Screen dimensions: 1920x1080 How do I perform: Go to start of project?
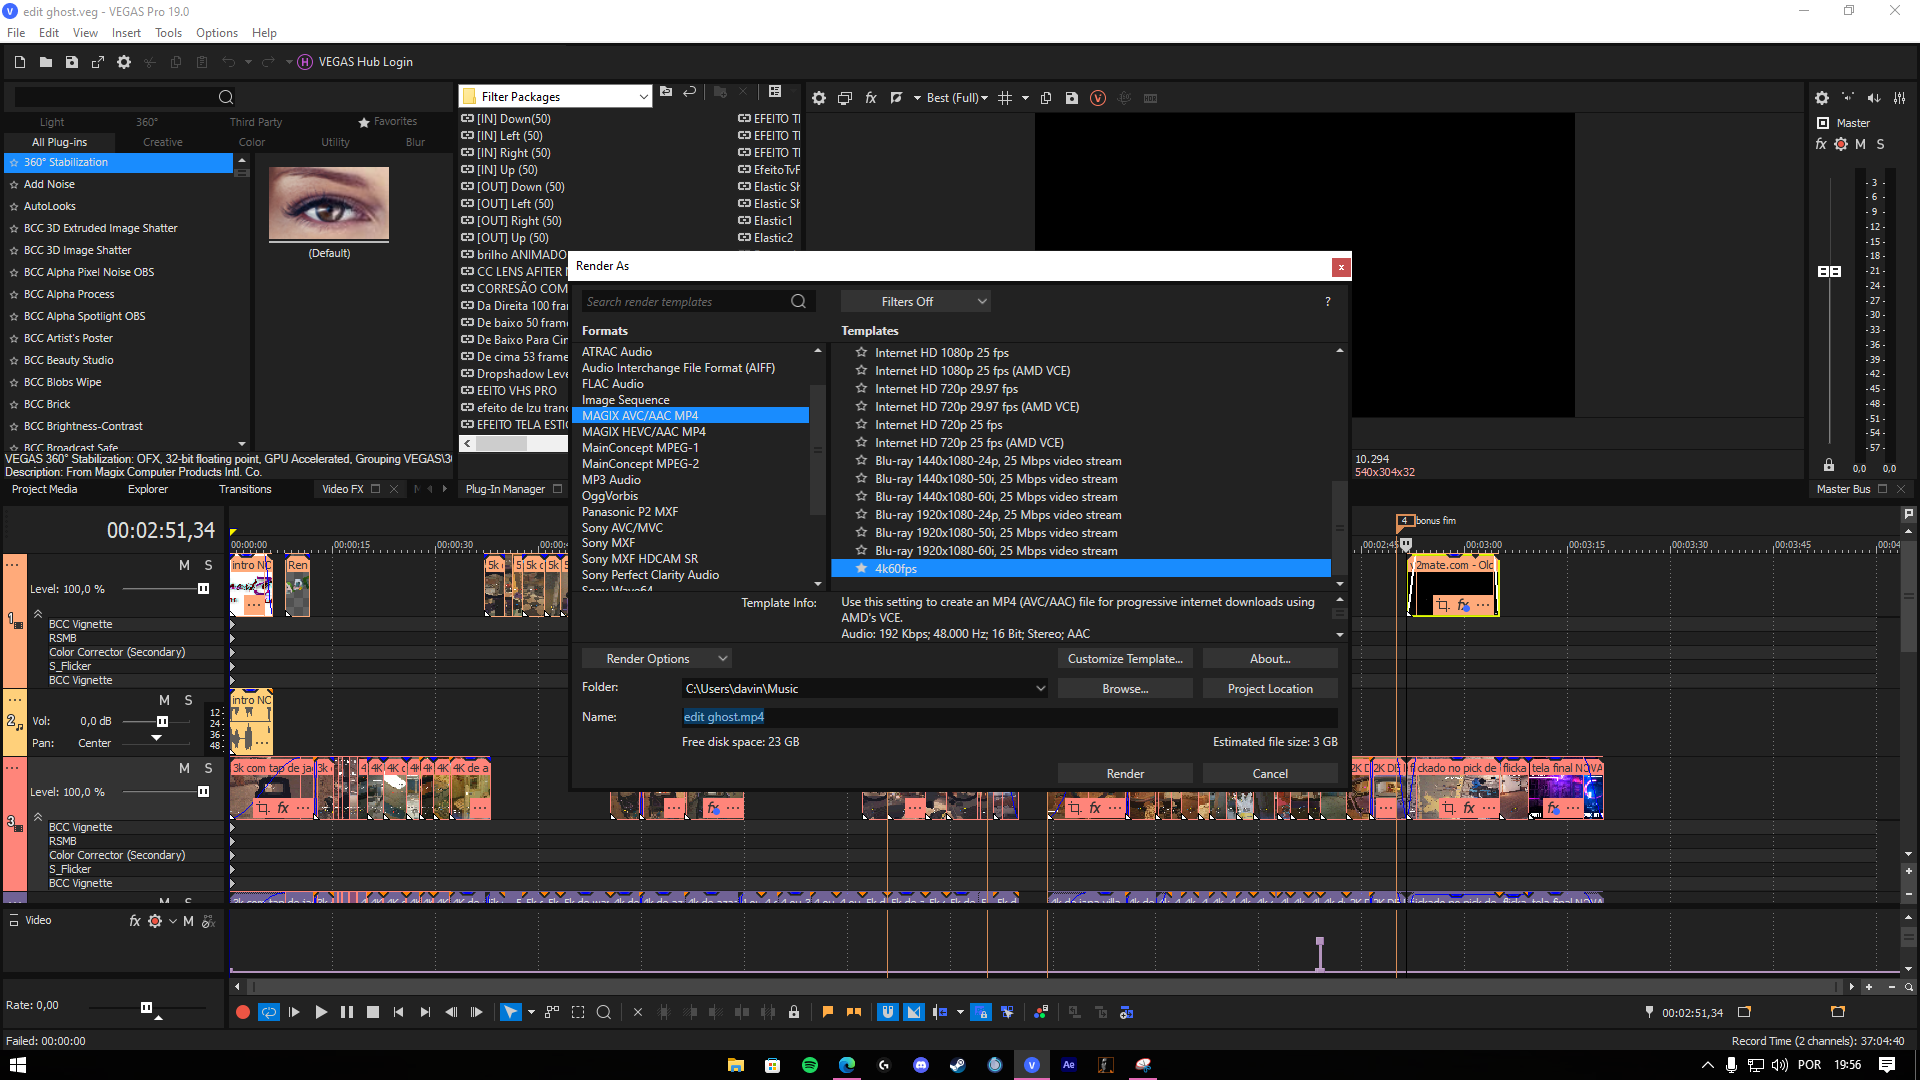(x=399, y=1012)
